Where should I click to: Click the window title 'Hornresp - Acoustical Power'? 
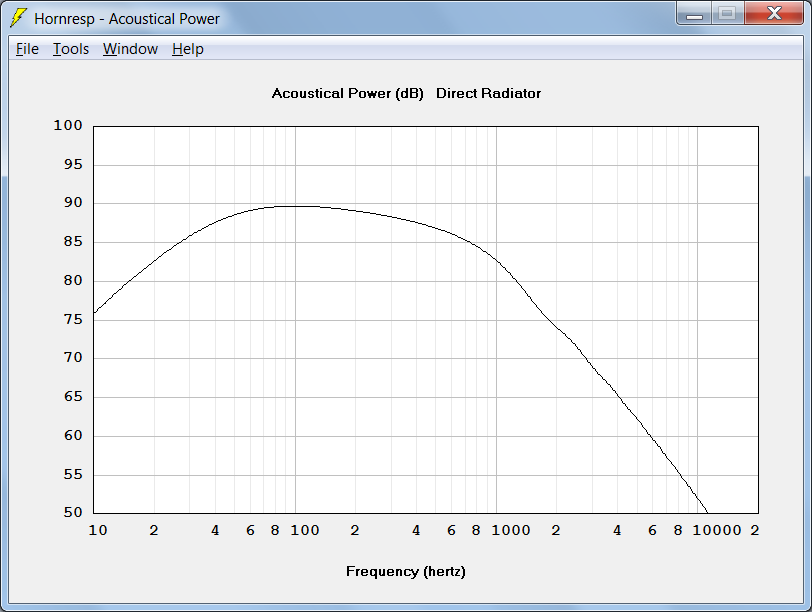click(x=127, y=19)
